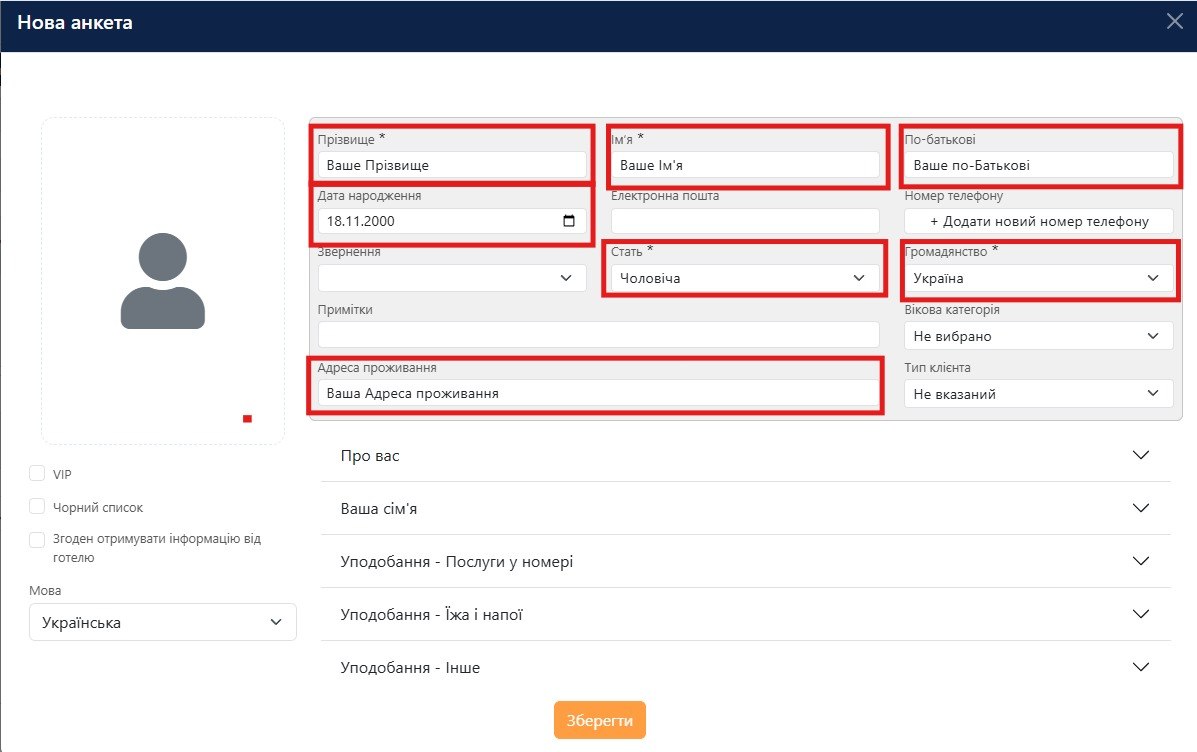This screenshot has width=1197, height=752.
Task: Open the Звернення dropdown
Action: click(452, 278)
